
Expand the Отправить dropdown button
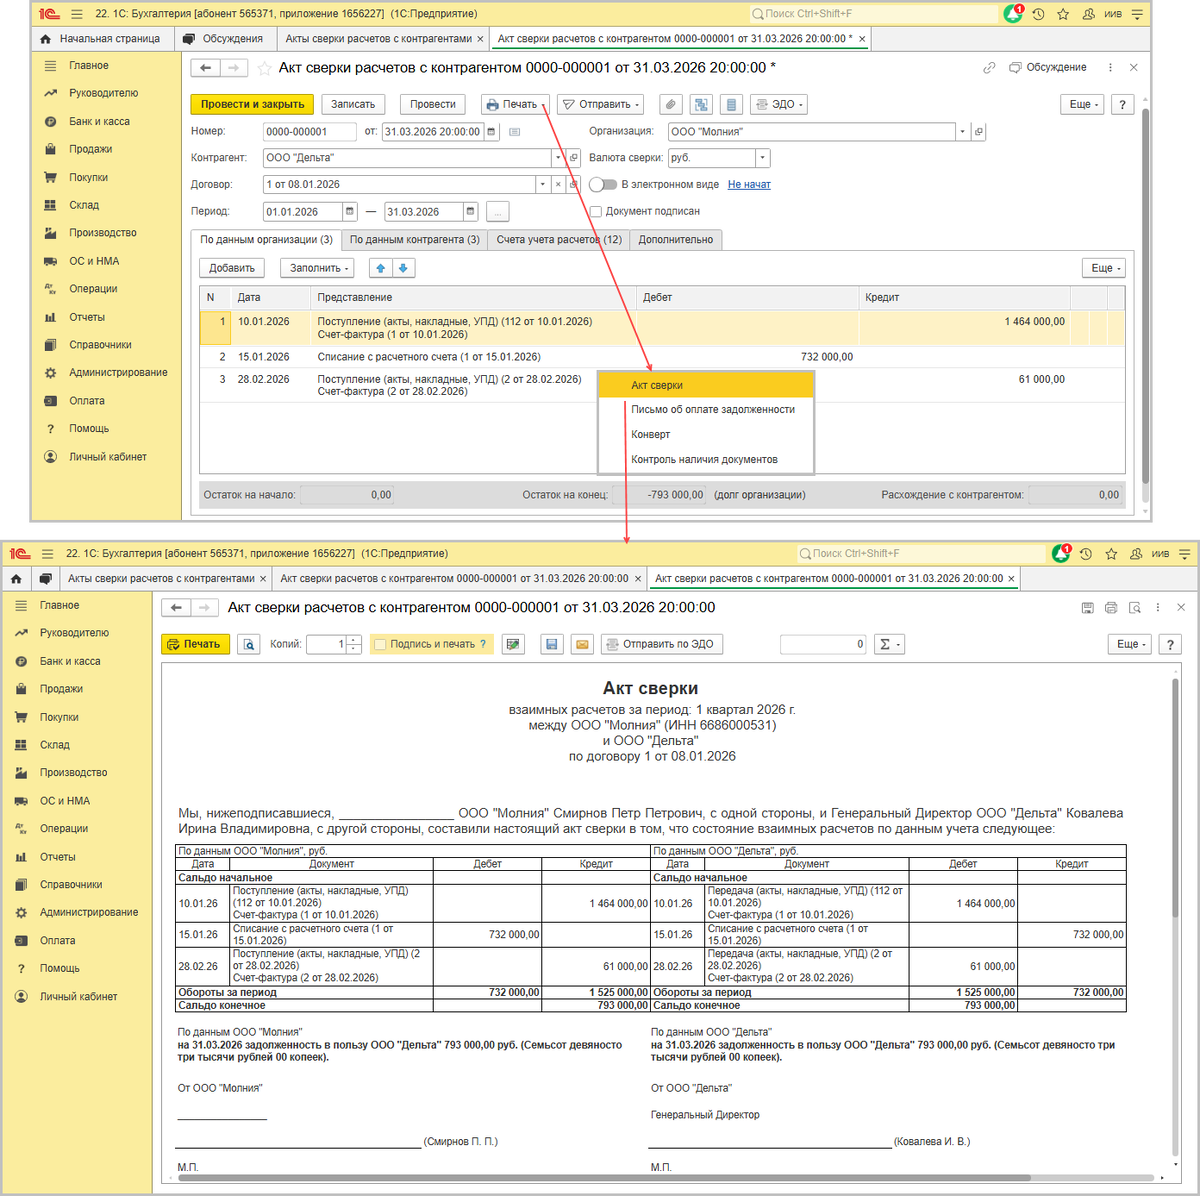click(x=600, y=104)
